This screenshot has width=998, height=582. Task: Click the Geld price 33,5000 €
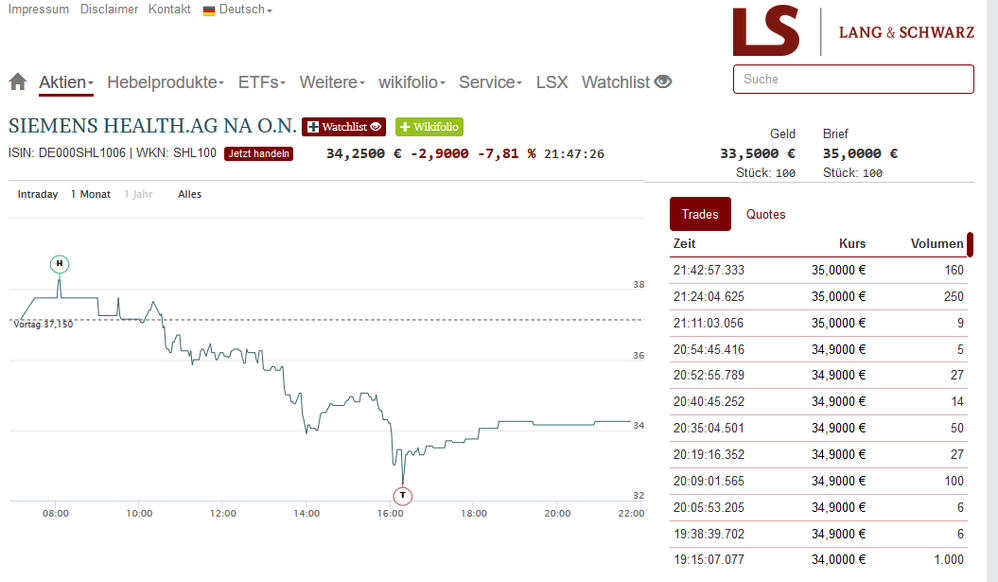757,153
